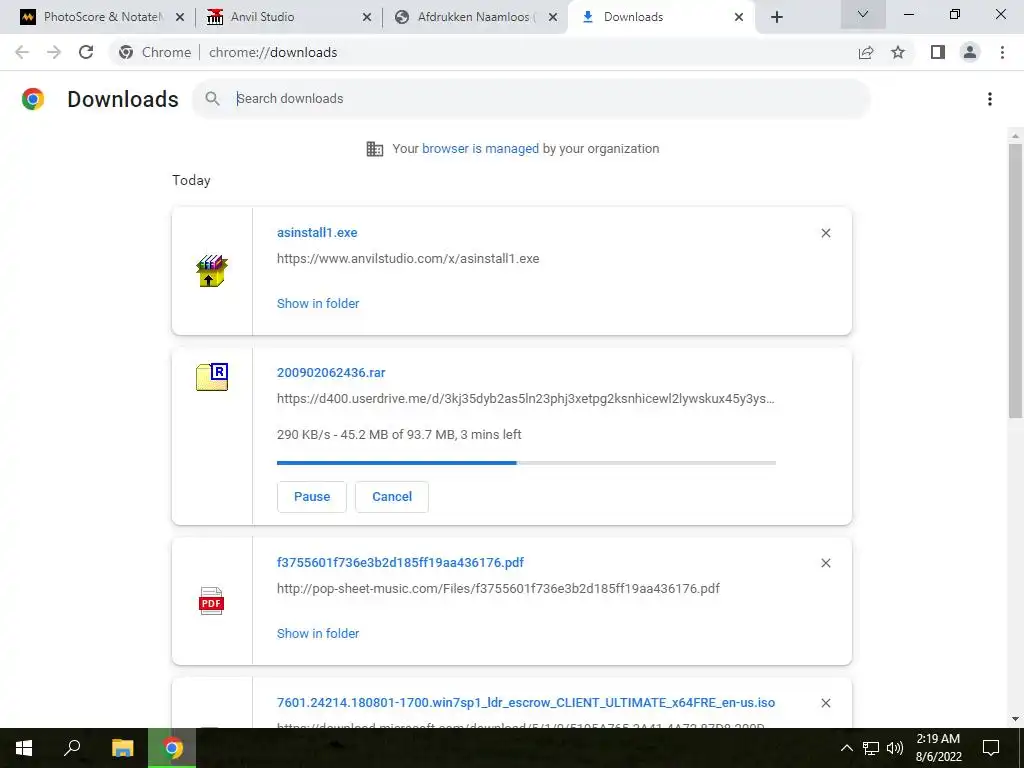Open the side panel icon
The image size is (1024, 768).
point(938,52)
